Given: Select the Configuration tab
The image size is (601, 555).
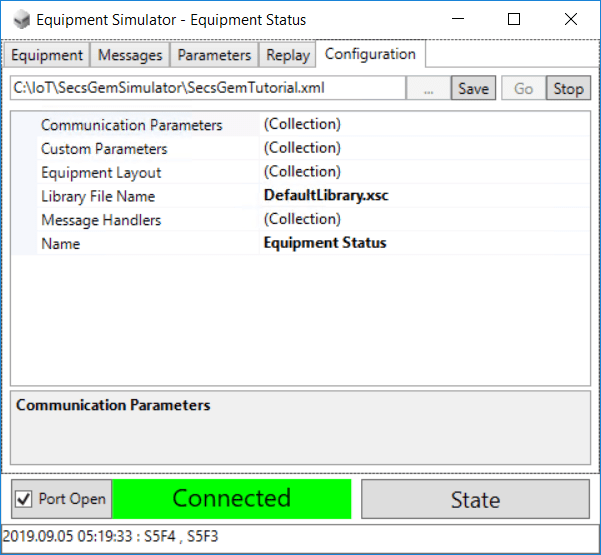Looking at the screenshot, I should click(370, 54).
